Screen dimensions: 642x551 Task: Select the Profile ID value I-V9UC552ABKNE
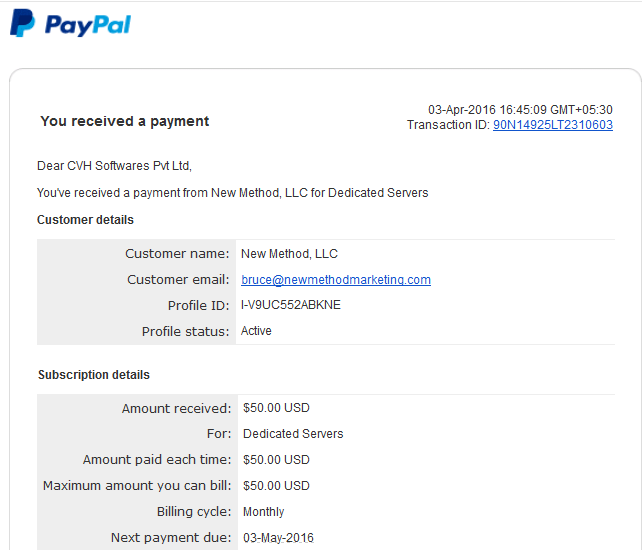click(291, 305)
